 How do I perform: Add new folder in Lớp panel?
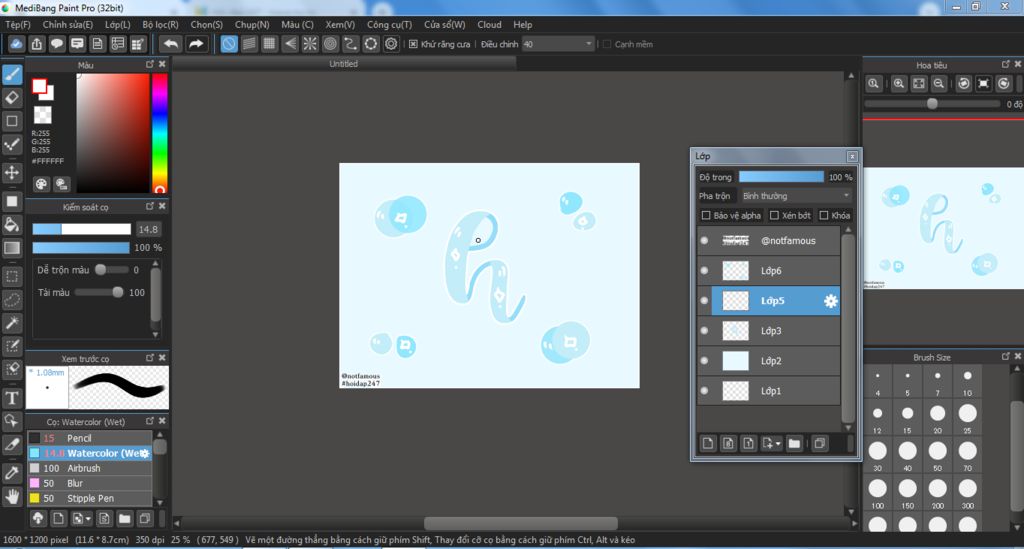794,443
